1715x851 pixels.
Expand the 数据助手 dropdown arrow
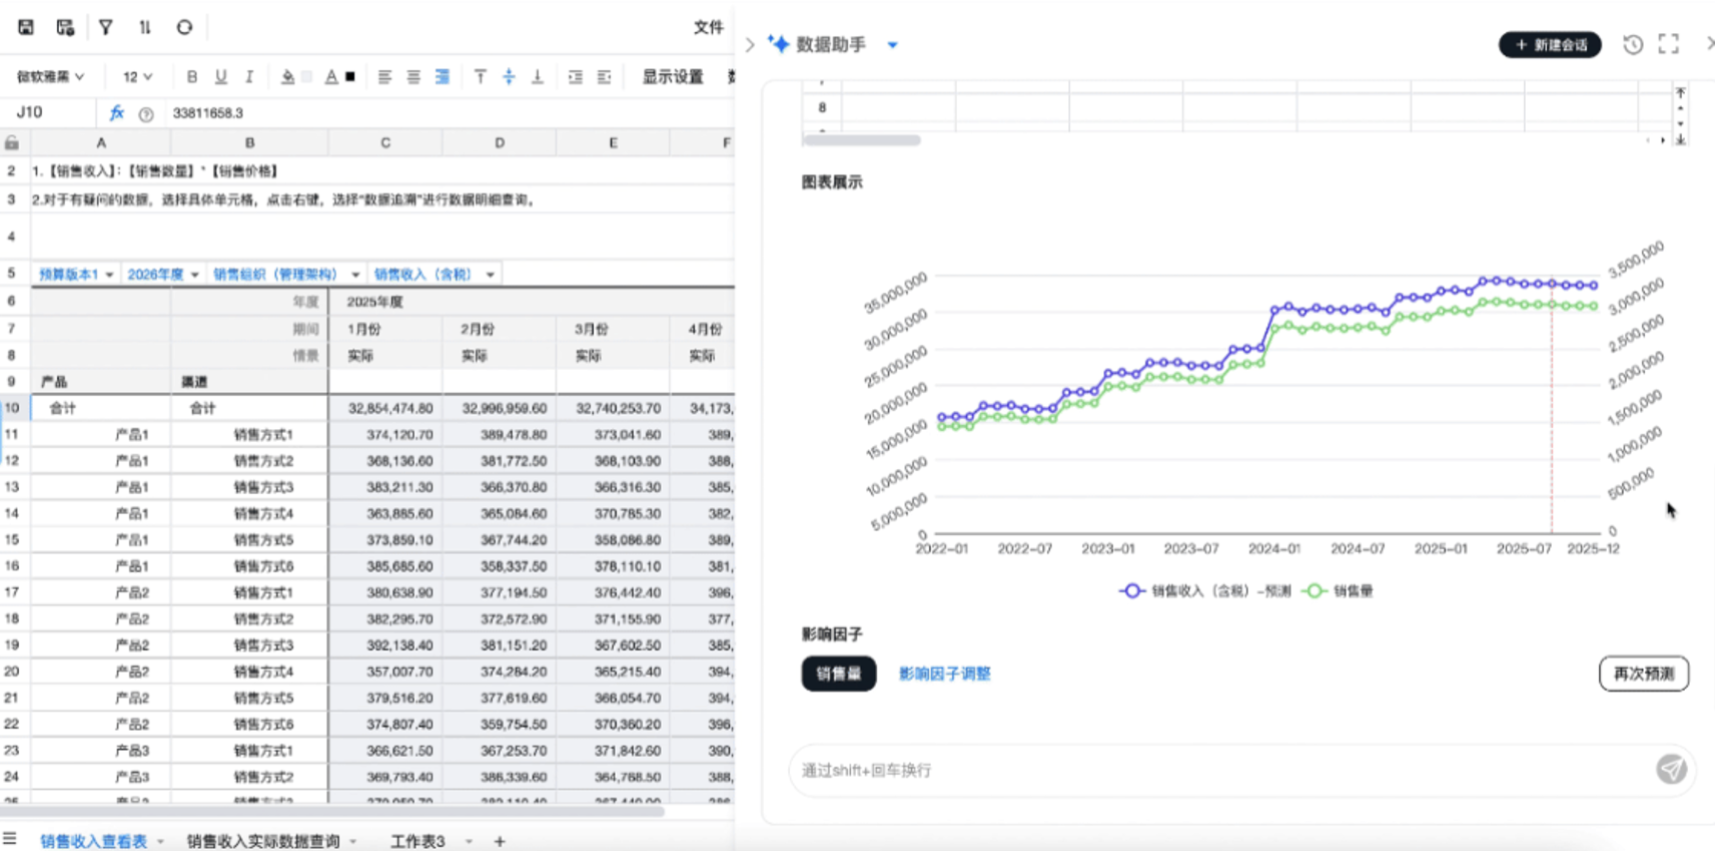892,45
